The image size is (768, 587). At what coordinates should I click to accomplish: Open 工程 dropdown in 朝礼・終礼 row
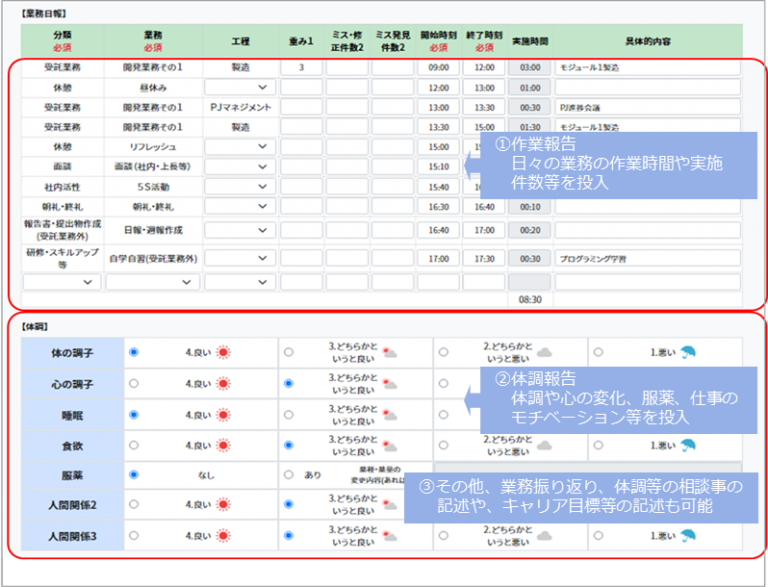[x=240, y=207]
